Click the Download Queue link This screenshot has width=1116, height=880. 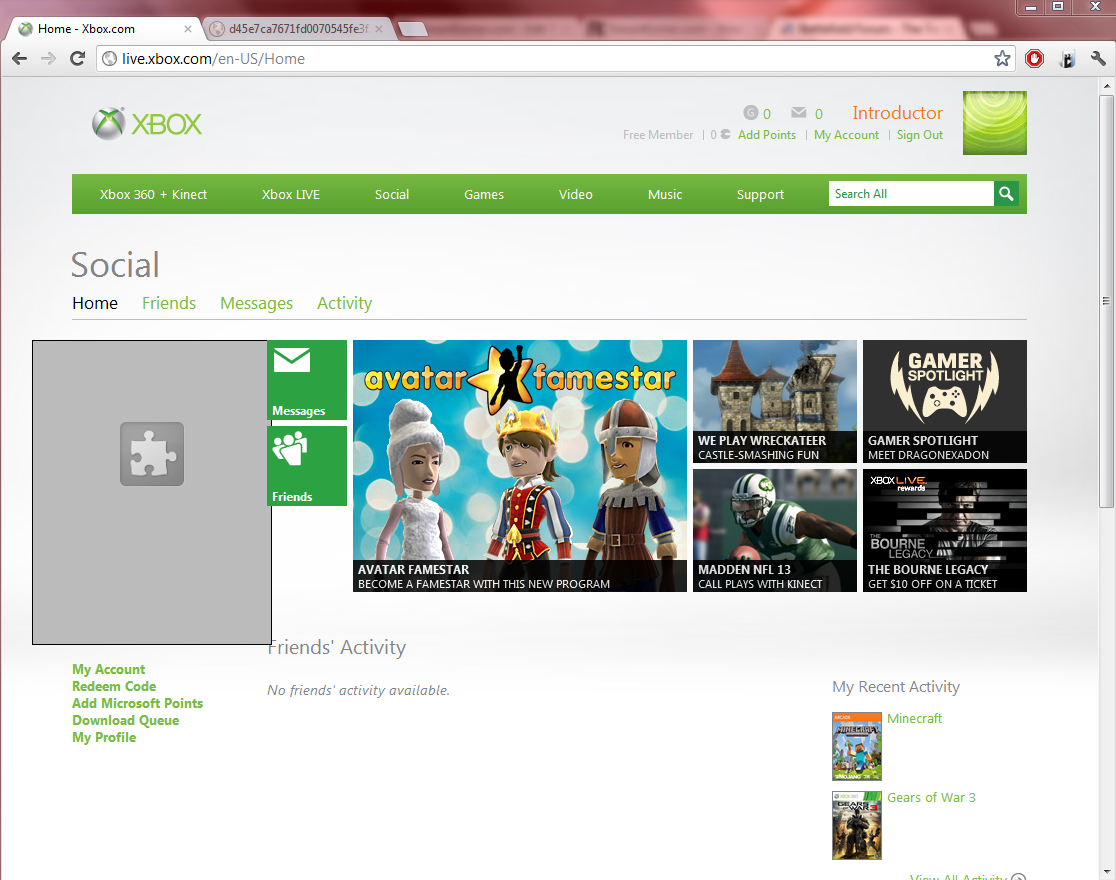[125, 721]
